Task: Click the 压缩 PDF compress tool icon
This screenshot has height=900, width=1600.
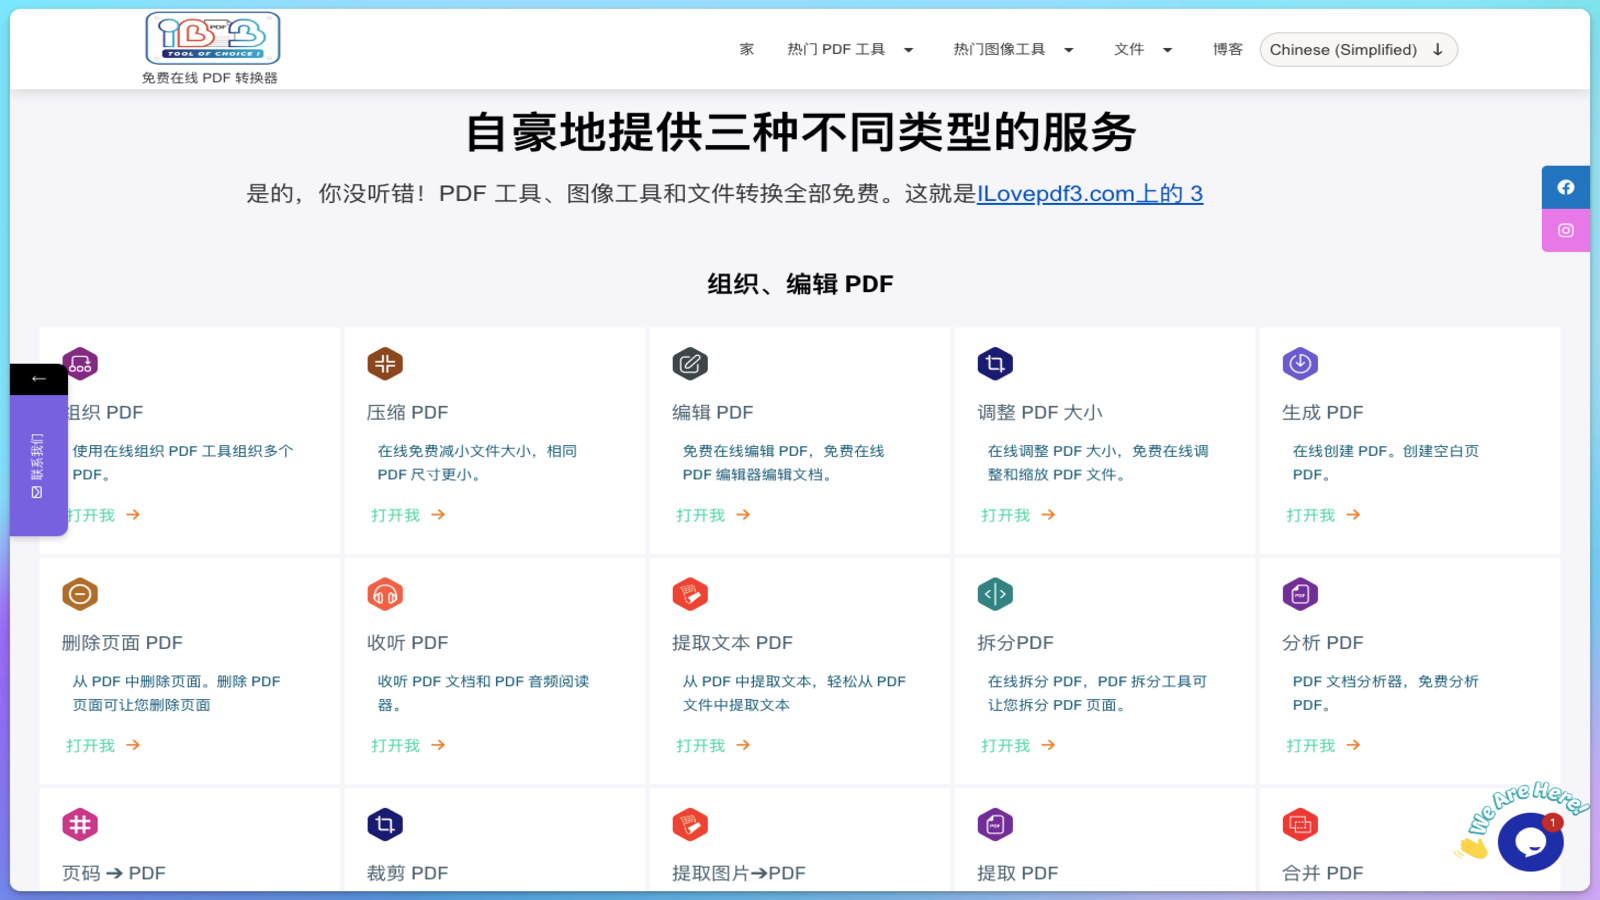Action: (x=385, y=363)
